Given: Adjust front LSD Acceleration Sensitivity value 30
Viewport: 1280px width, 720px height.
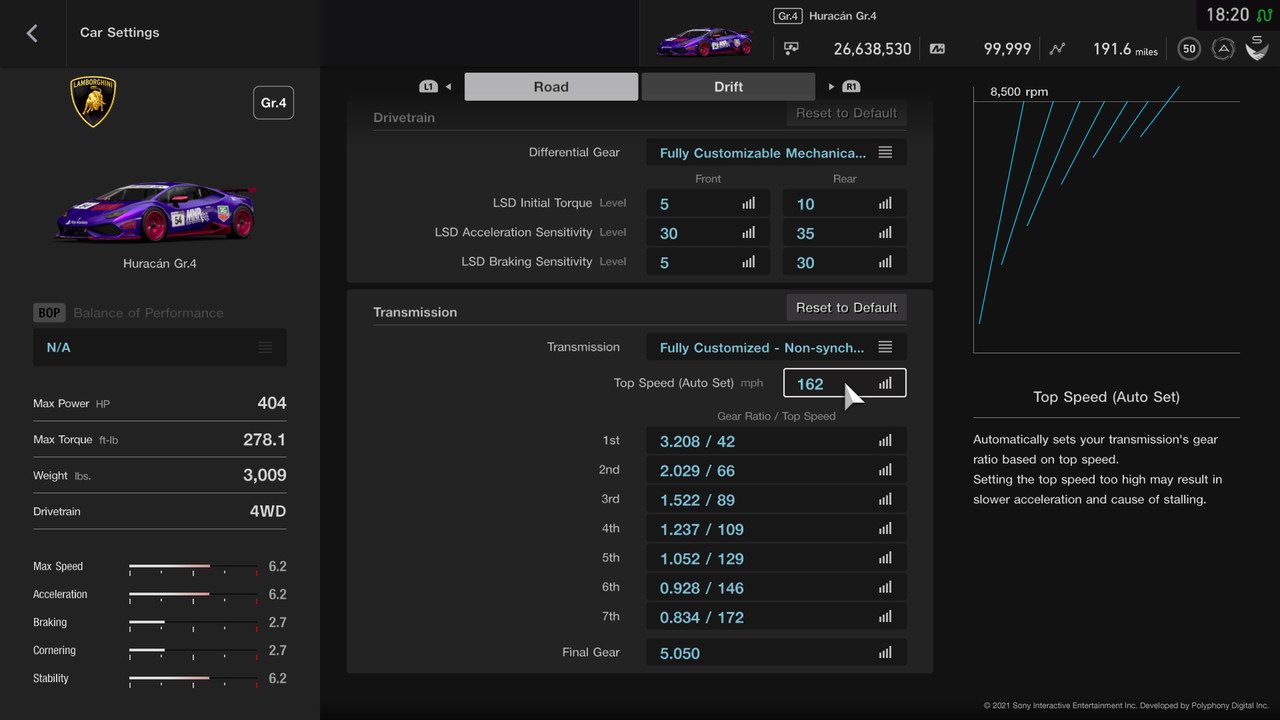Looking at the screenshot, I should pyautogui.click(x=708, y=233).
